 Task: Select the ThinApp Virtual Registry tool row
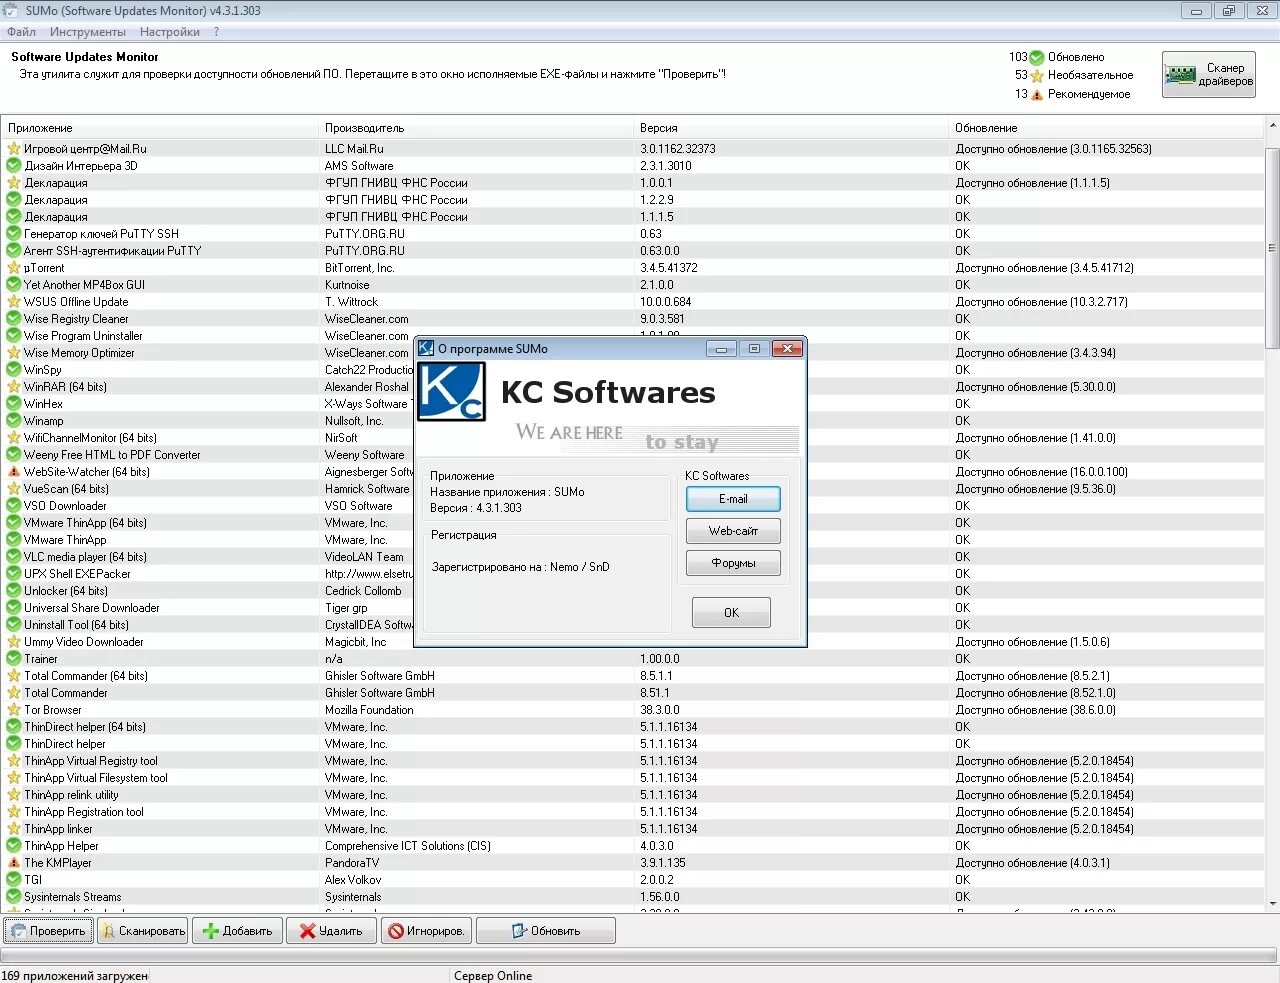[633, 761]
